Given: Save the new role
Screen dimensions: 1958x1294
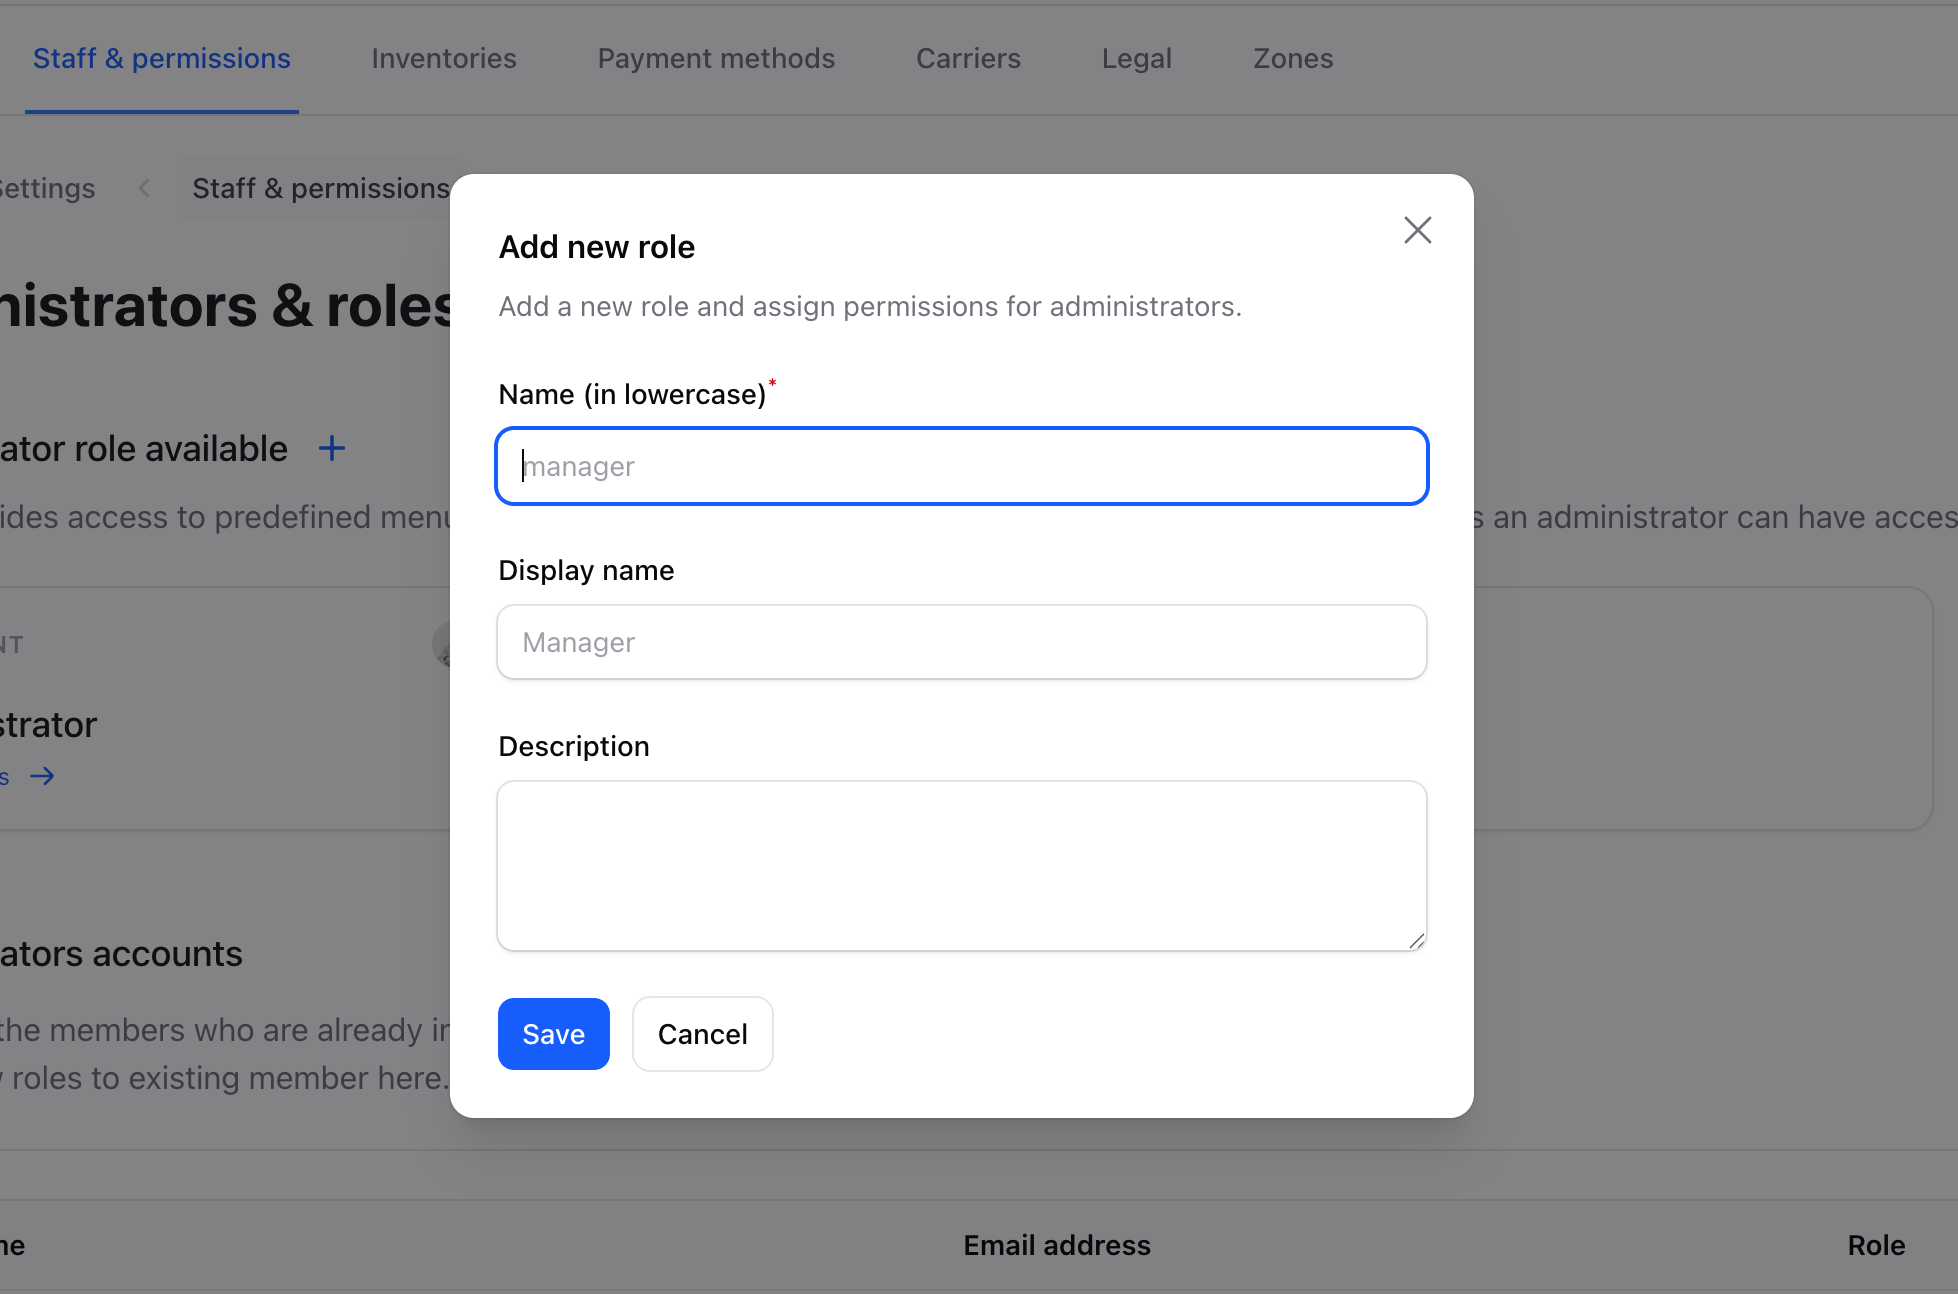Looking at the screenshot, I should pyautogui.click(x=554, y=1034).
